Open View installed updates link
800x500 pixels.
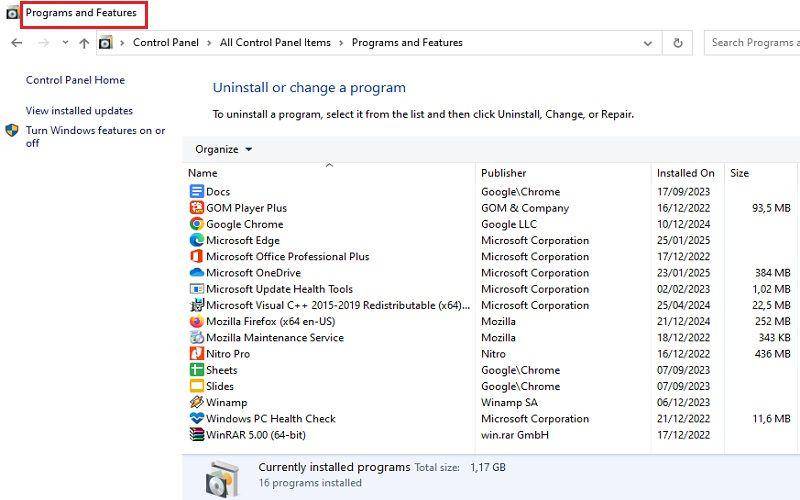pyautogui.click(x=79, y=111)
